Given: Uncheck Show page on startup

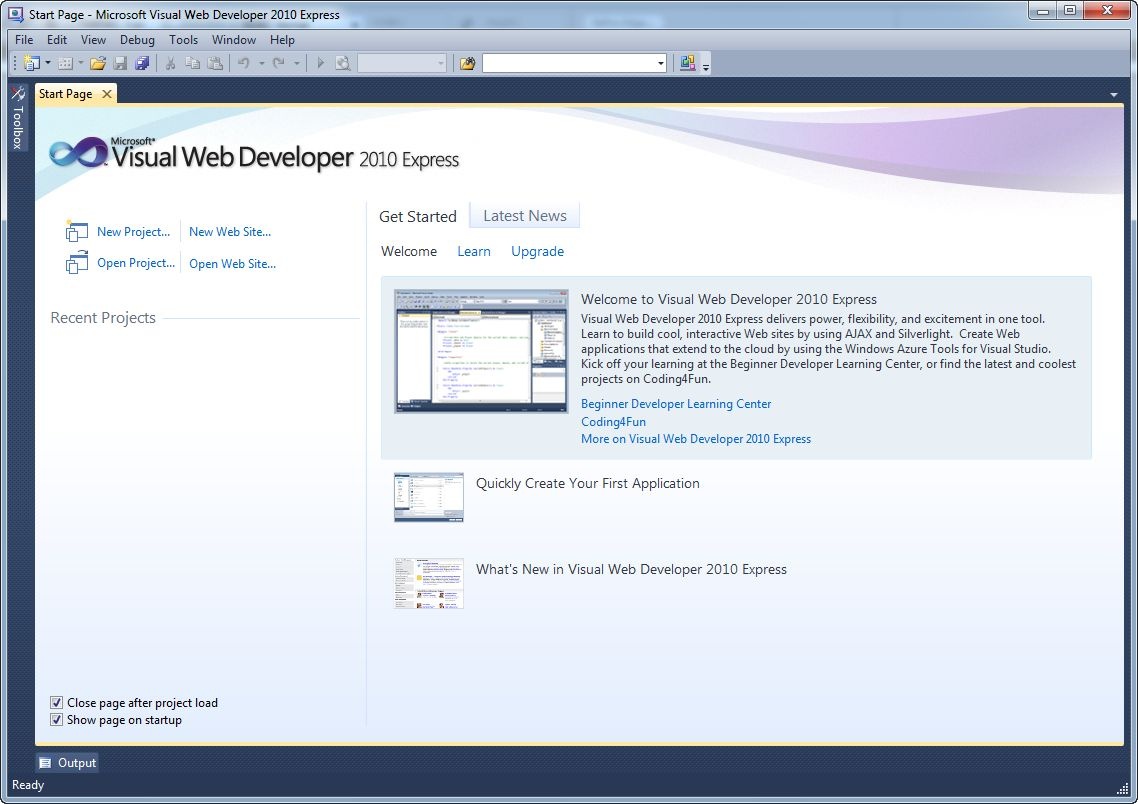Looking at the screenshot, I should [x=57, y=720].
